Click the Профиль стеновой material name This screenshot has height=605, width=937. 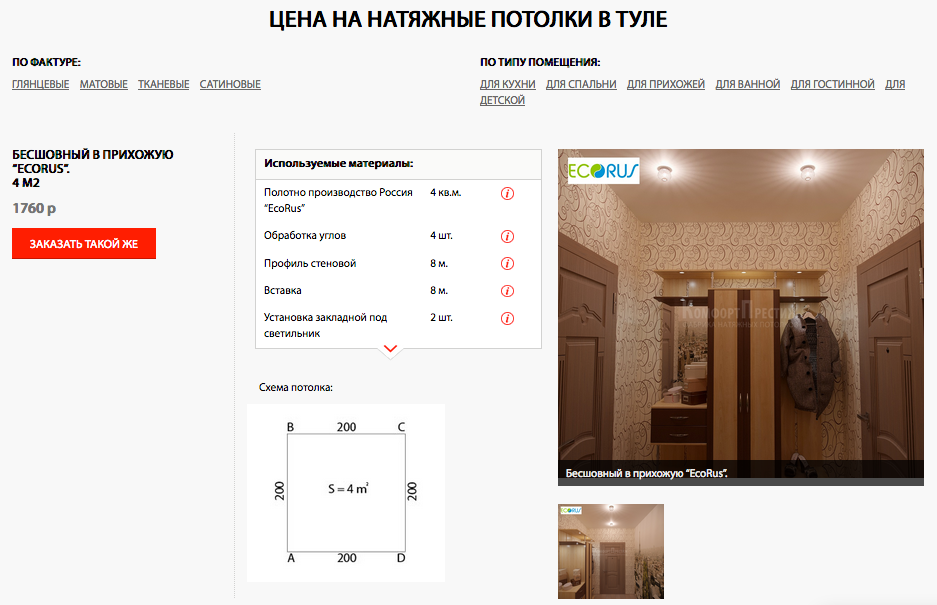[310, 263]
